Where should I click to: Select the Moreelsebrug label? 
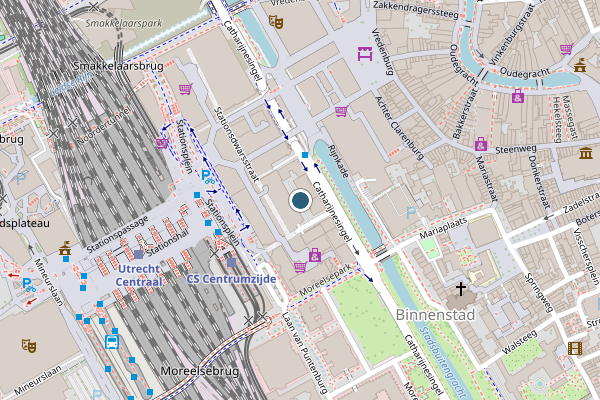[x=200, y=371]
